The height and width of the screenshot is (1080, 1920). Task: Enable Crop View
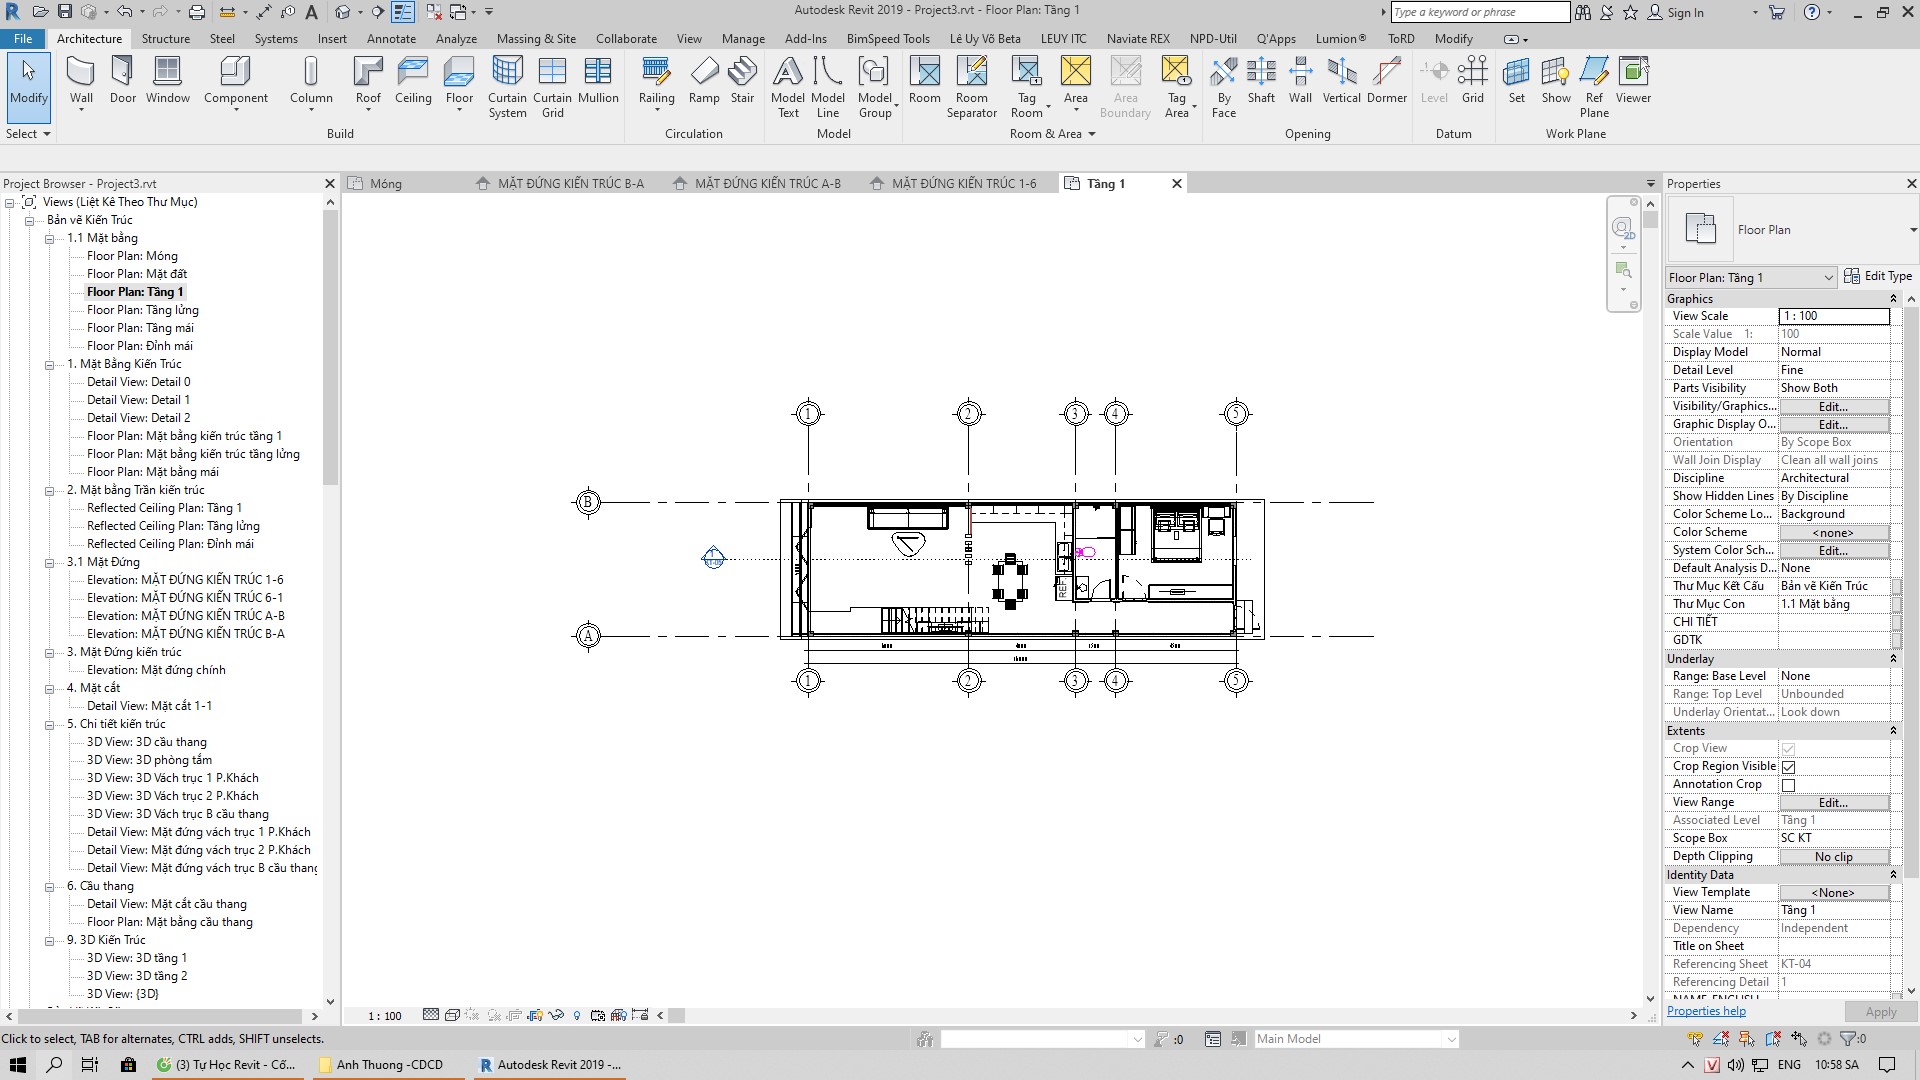[1787, 748]
